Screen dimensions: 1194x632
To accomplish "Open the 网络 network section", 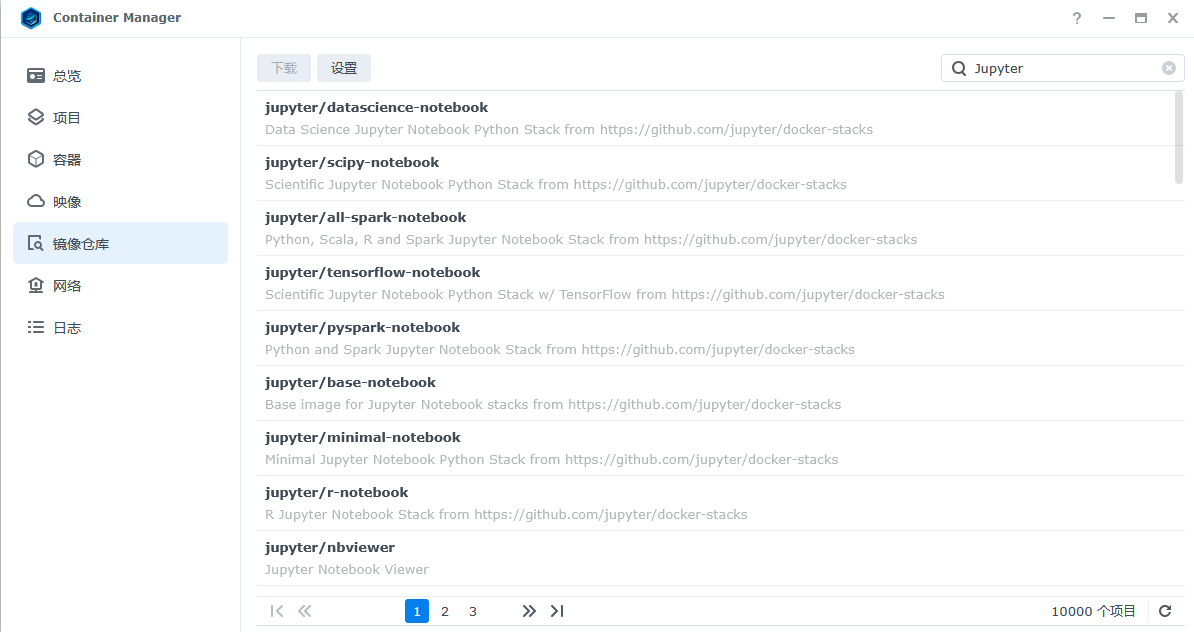I will pyautogui.click(x=120, y=286).
